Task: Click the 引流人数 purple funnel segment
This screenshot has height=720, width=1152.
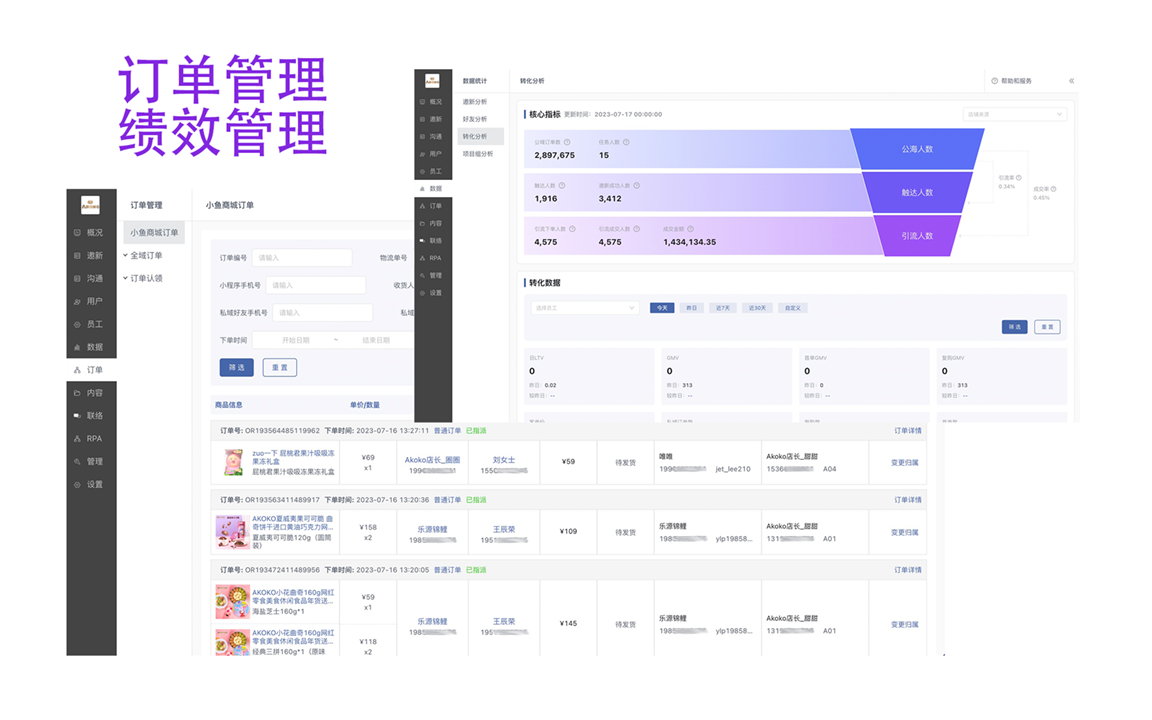Action: click(916, 236)
